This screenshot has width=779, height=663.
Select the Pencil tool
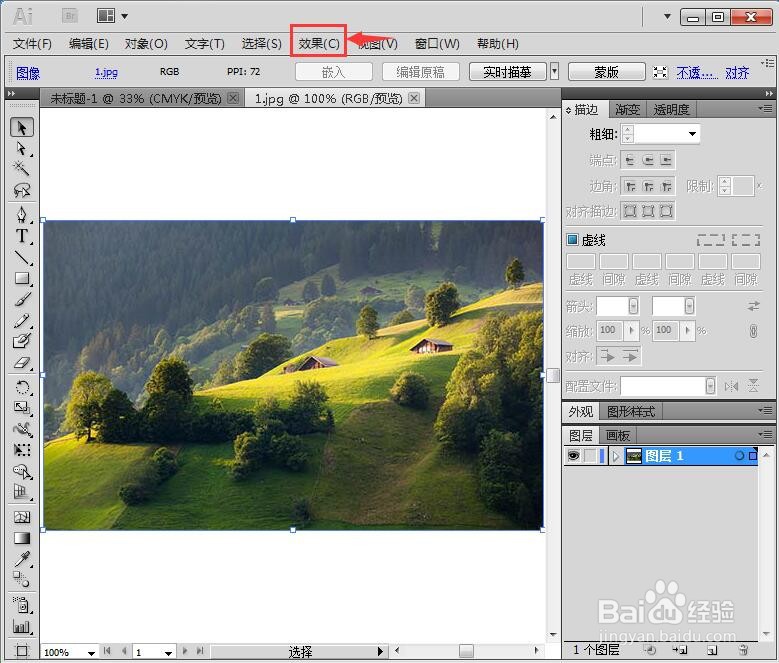tap(22, 320)
